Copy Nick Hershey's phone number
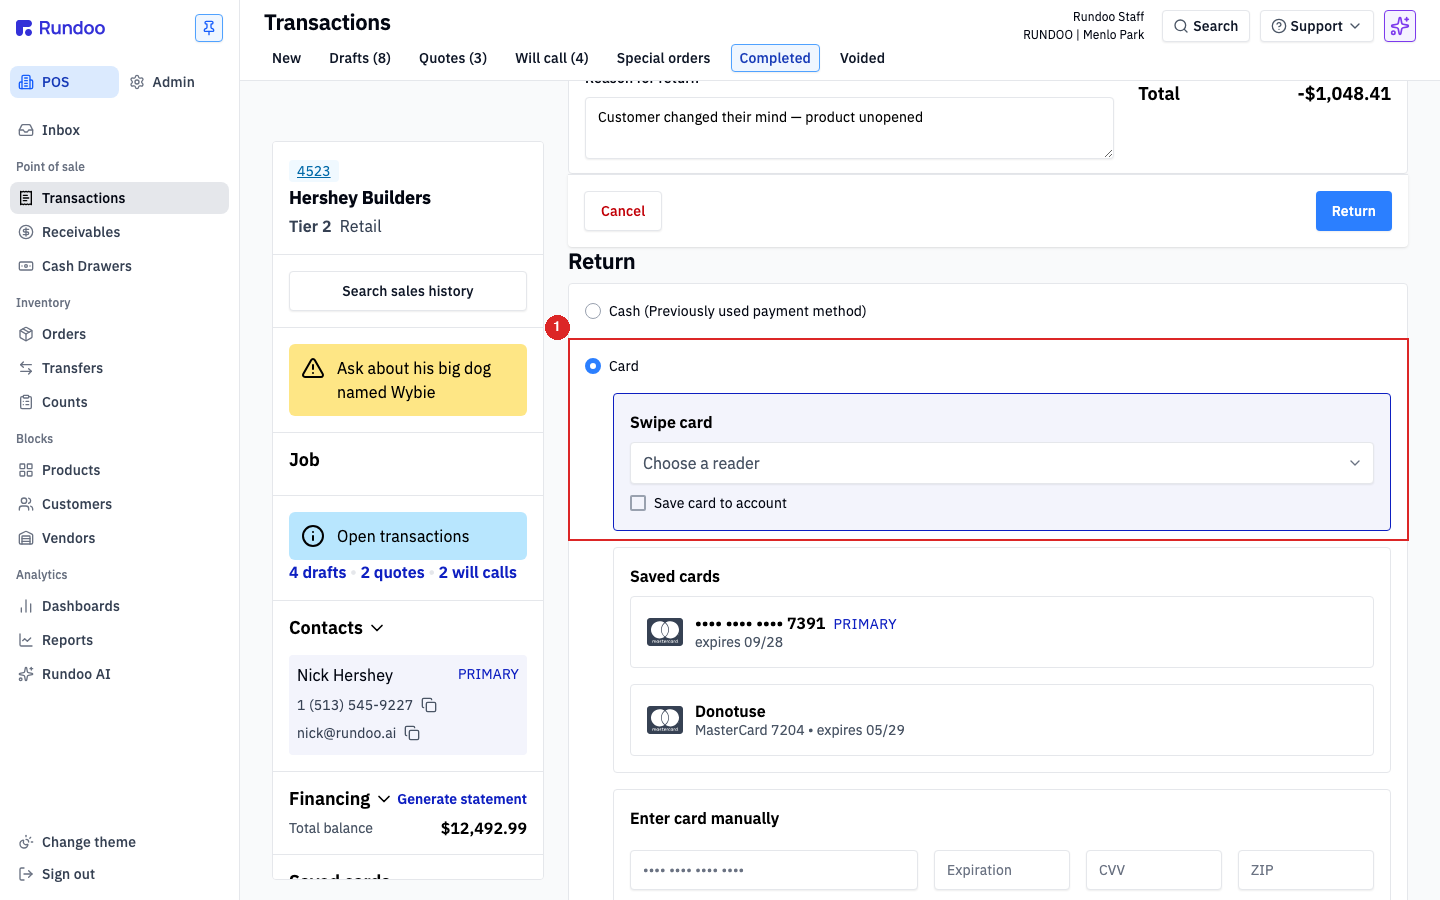Viewport: 1440px width, 900px height. pyautogui.click(x=429, y=705)
